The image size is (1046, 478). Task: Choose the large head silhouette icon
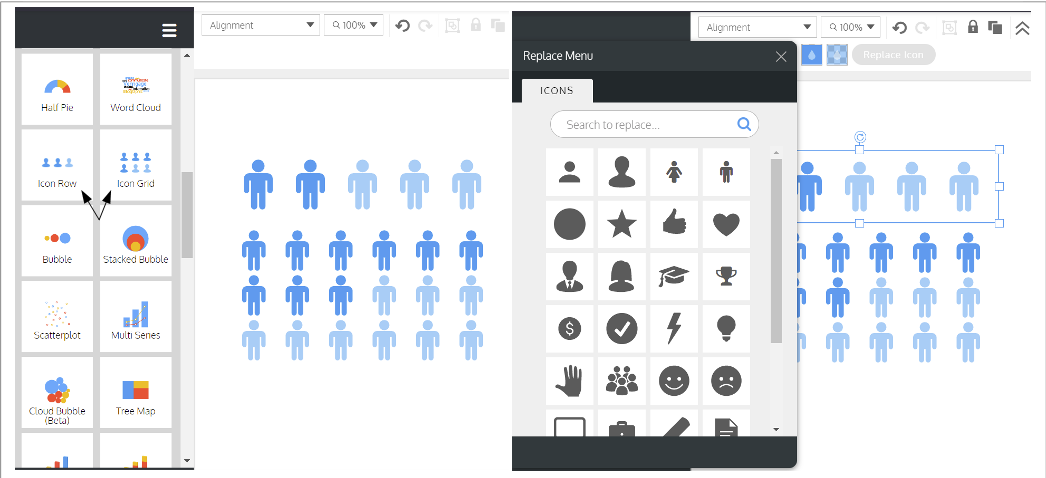[622, 172]
